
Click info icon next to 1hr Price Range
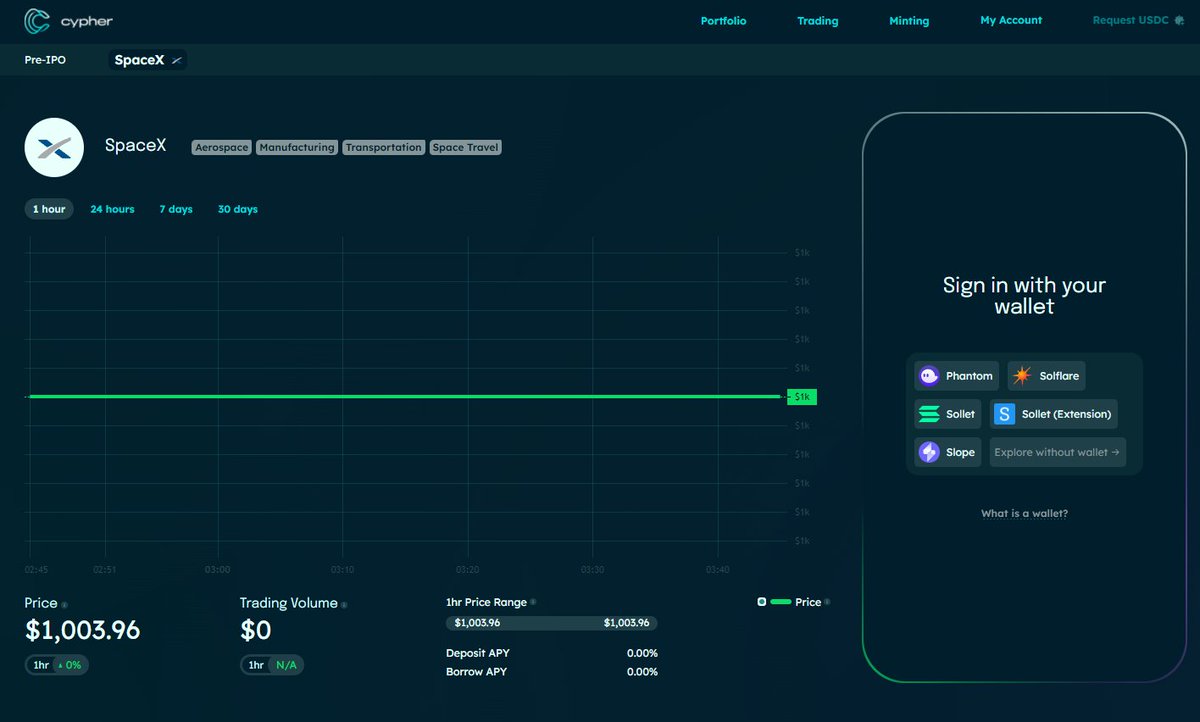533,602
